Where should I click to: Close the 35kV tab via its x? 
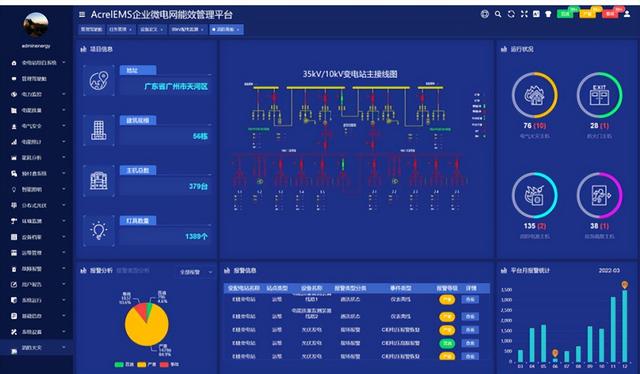pyautogui.click(x=202, y=30)
